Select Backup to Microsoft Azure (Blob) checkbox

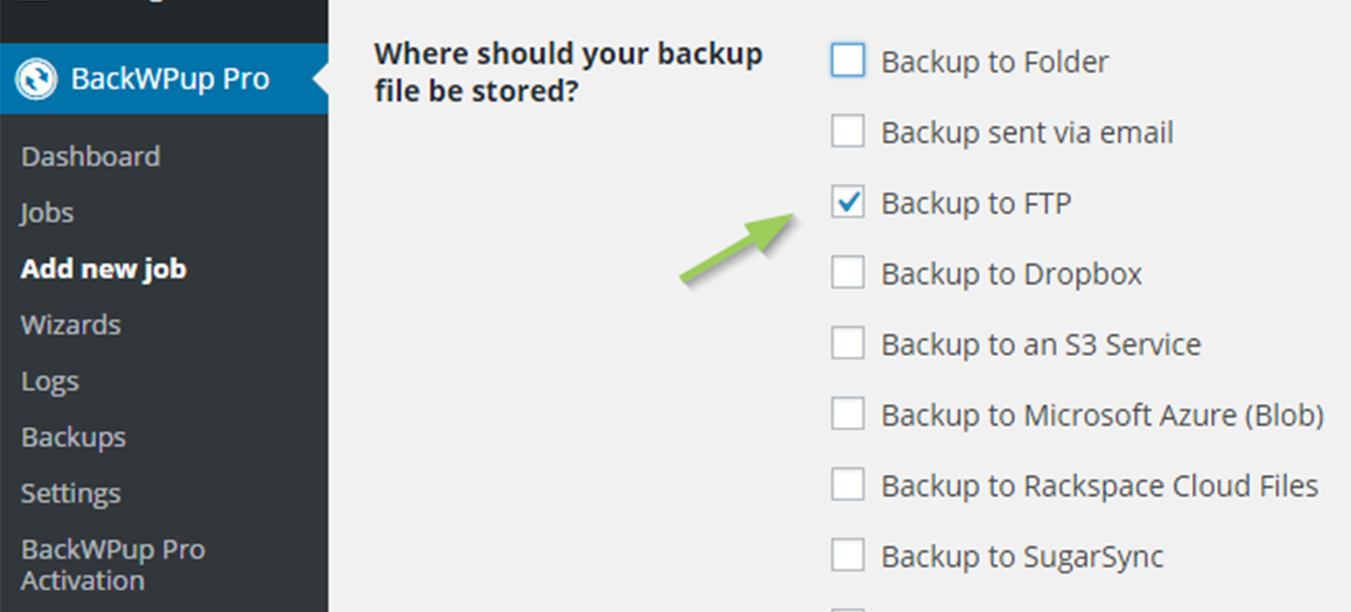pyautogui.click(x=847, y=415)
